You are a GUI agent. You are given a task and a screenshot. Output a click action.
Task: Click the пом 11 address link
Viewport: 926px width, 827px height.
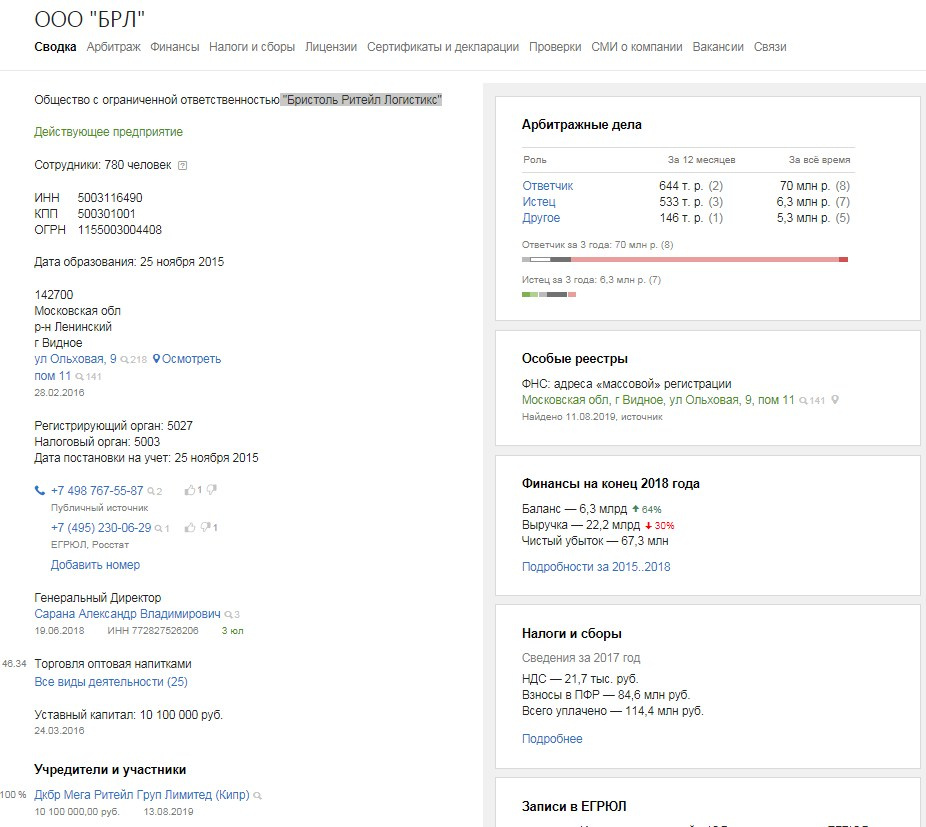(x=53, y=376)
